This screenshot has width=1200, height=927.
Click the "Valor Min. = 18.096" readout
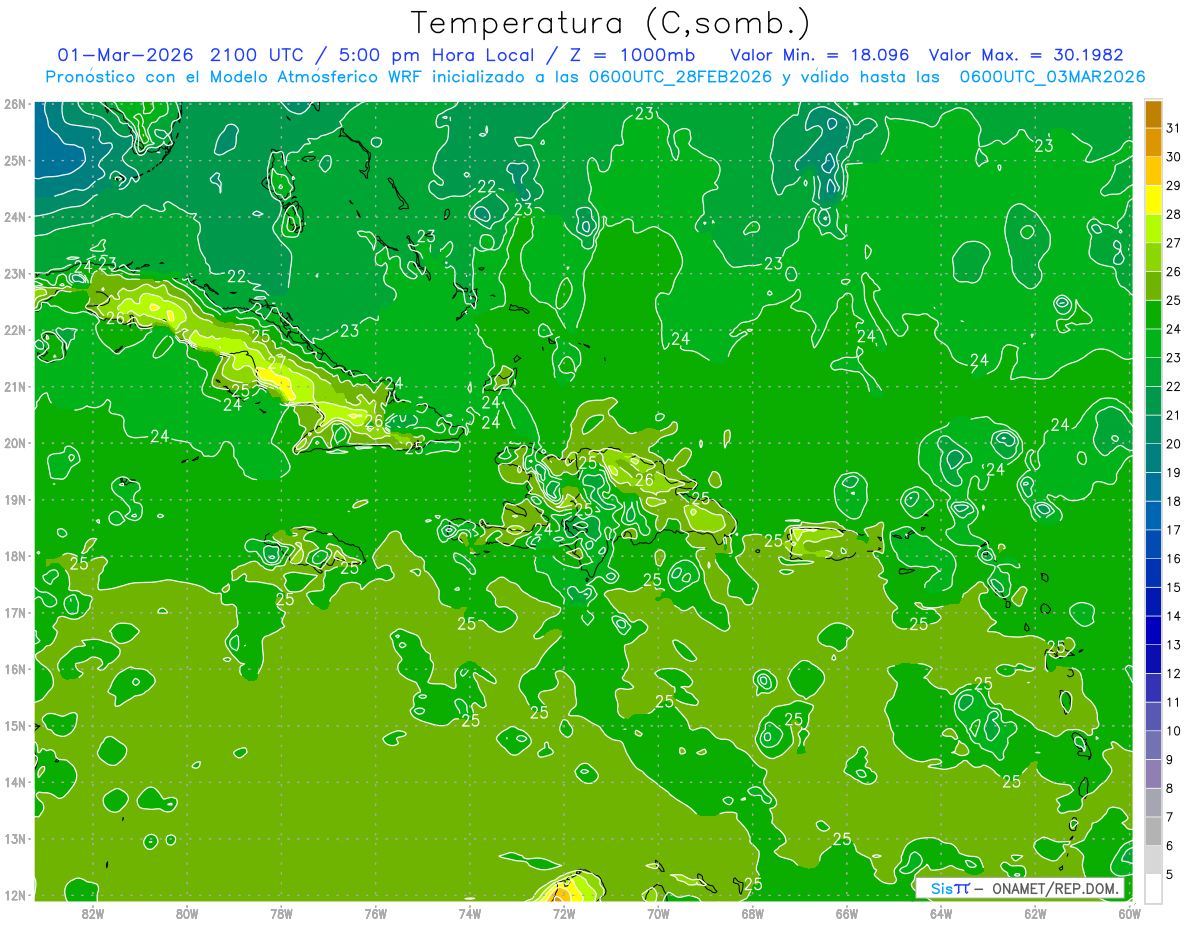pyautogui.click(x=820, y=55)
